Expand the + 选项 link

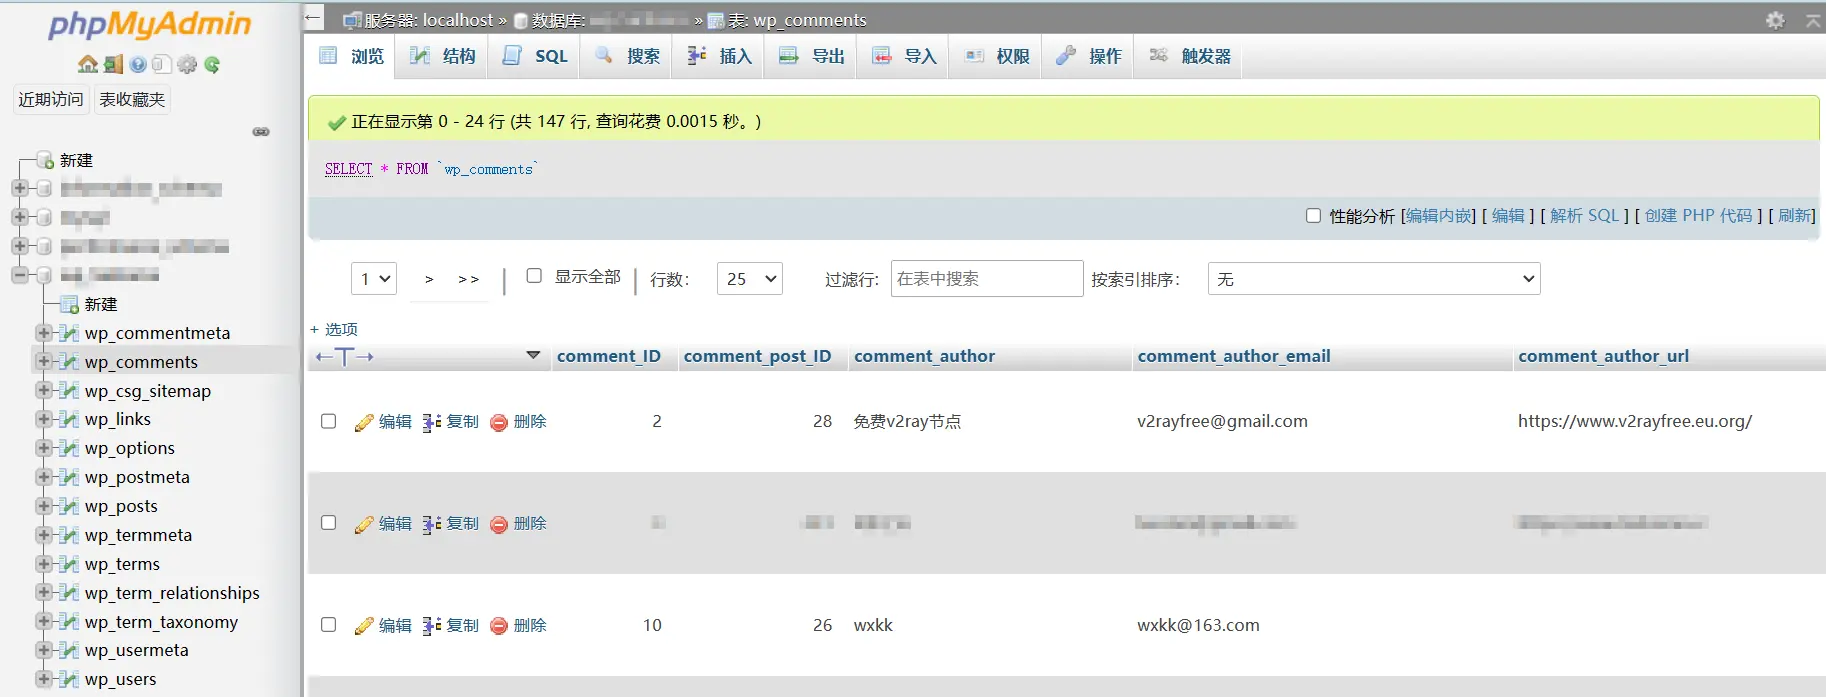tap(334, 329)
